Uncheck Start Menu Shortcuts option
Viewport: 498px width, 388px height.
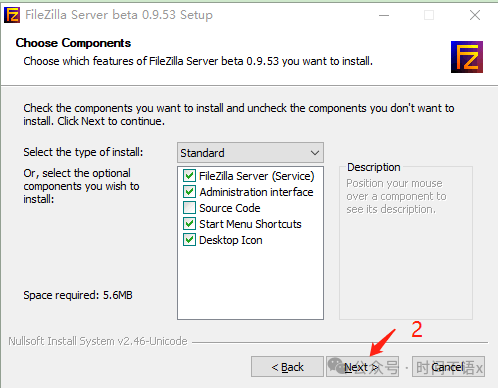189,224
